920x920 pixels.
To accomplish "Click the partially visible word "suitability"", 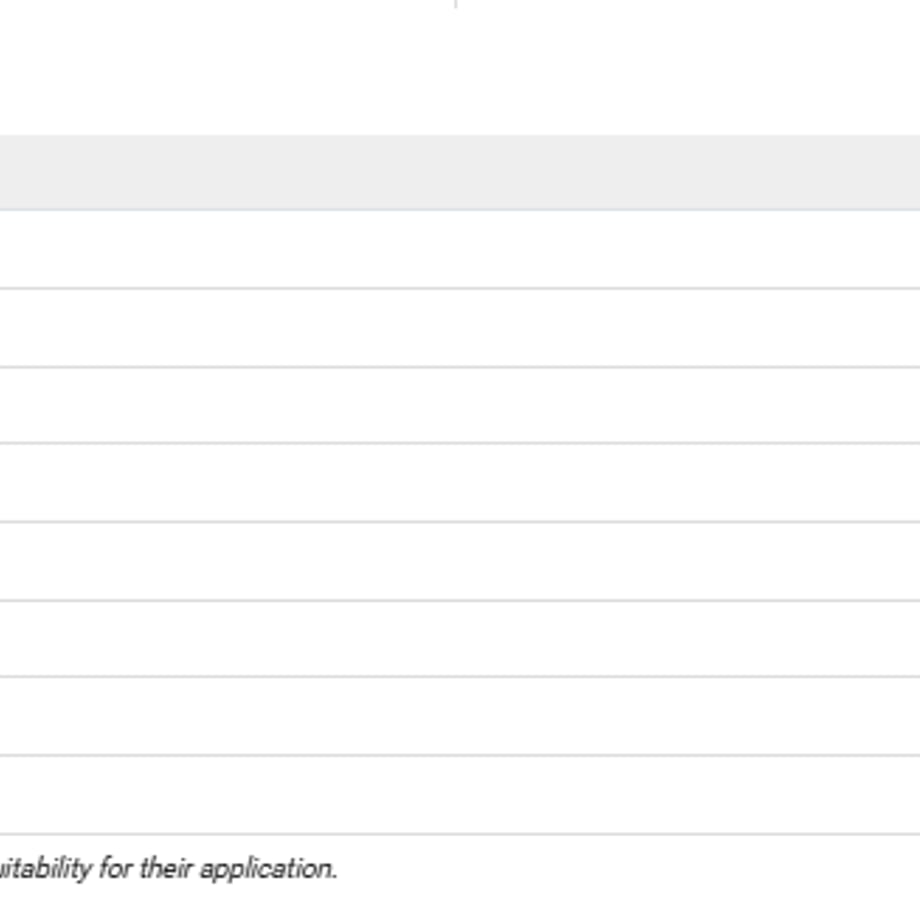I will click(45, 869).
